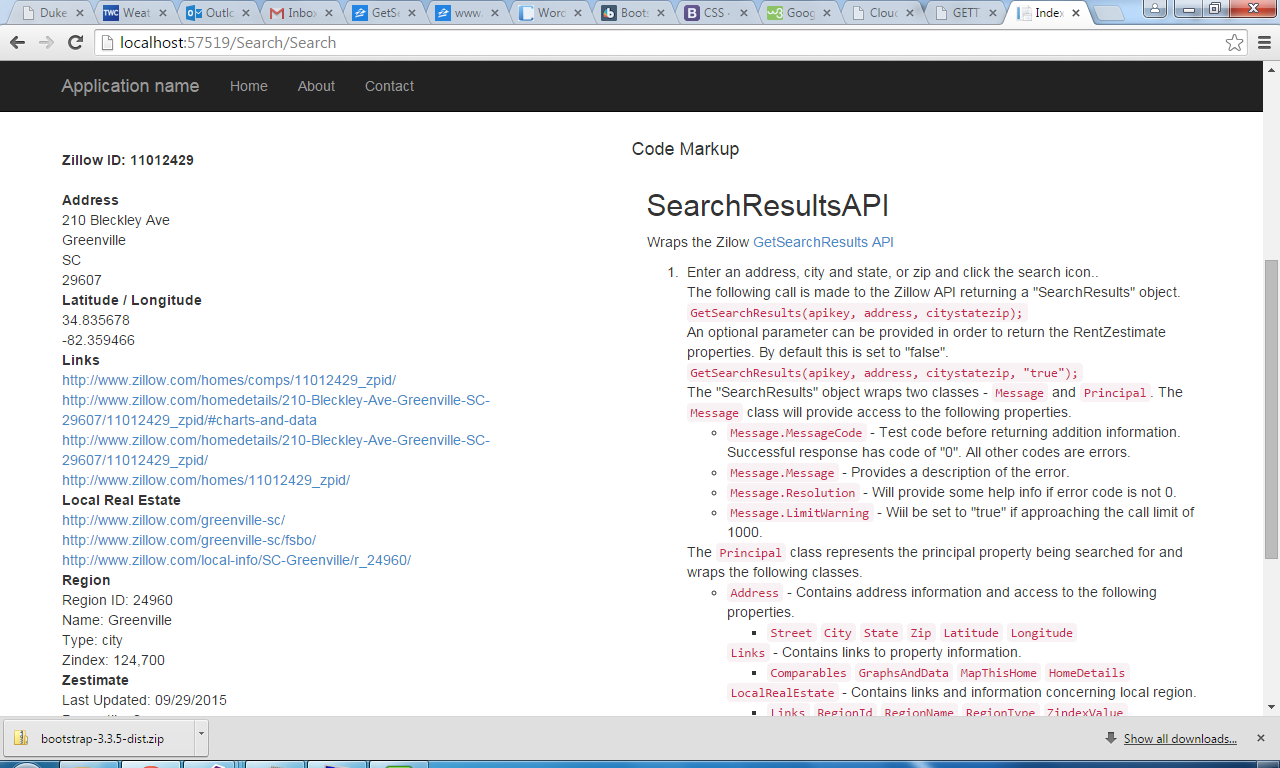Screen dimensions: 1280x768
Task: Click the Message.MessageCode code label
Action: tap(796, 433)
